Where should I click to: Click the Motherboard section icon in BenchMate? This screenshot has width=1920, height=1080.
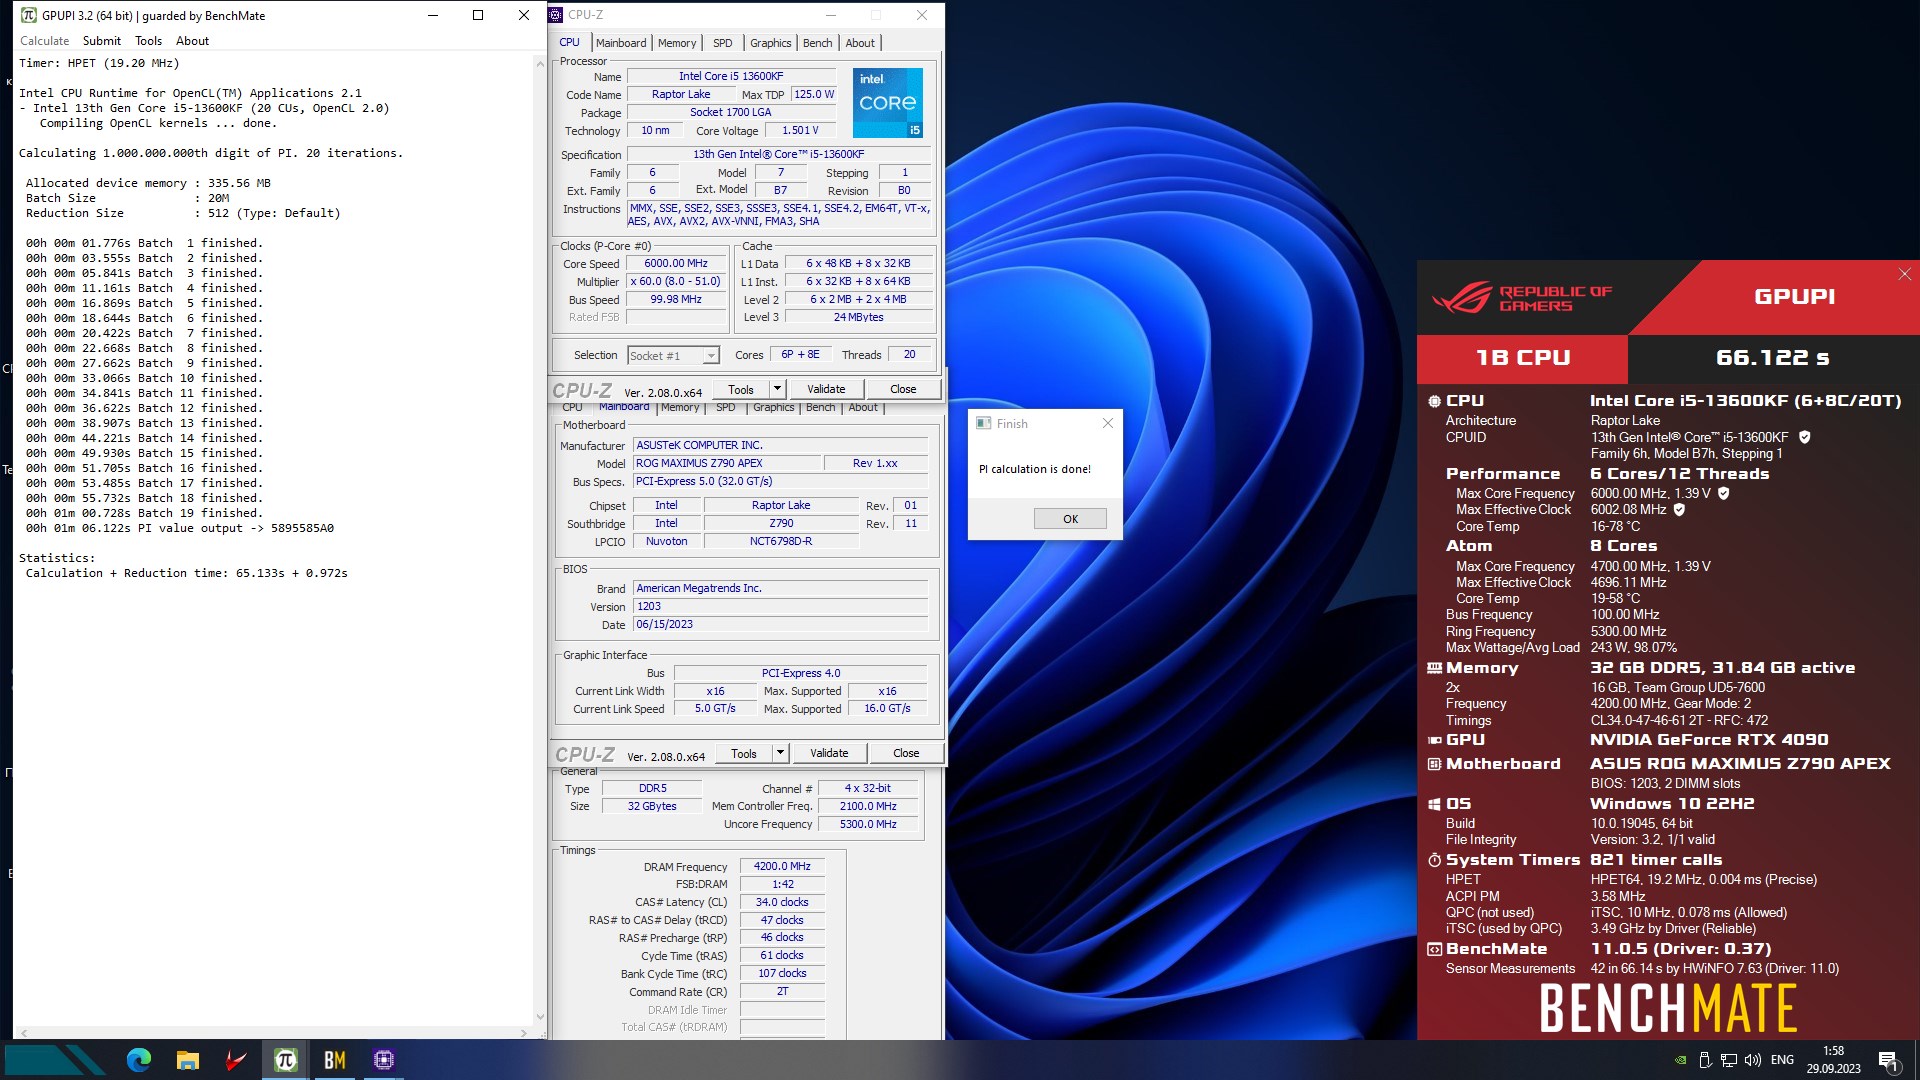(1434, 764)
